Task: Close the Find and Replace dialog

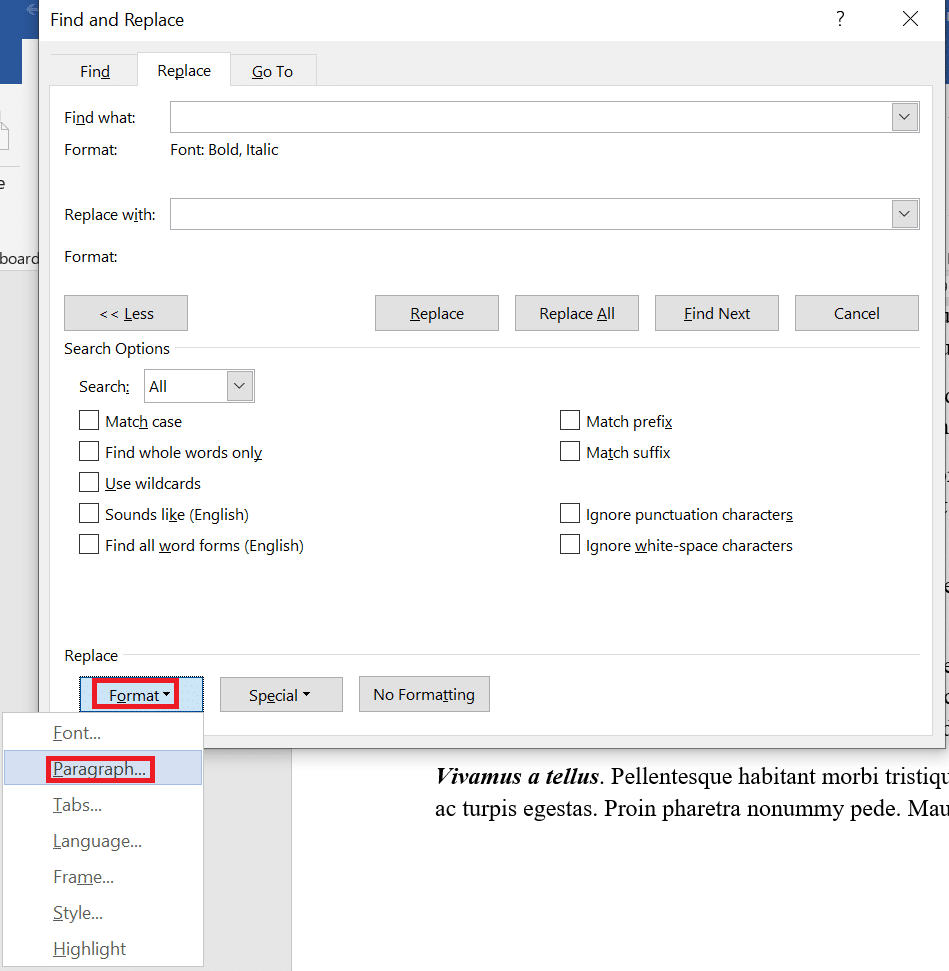Action: [910, 19]
